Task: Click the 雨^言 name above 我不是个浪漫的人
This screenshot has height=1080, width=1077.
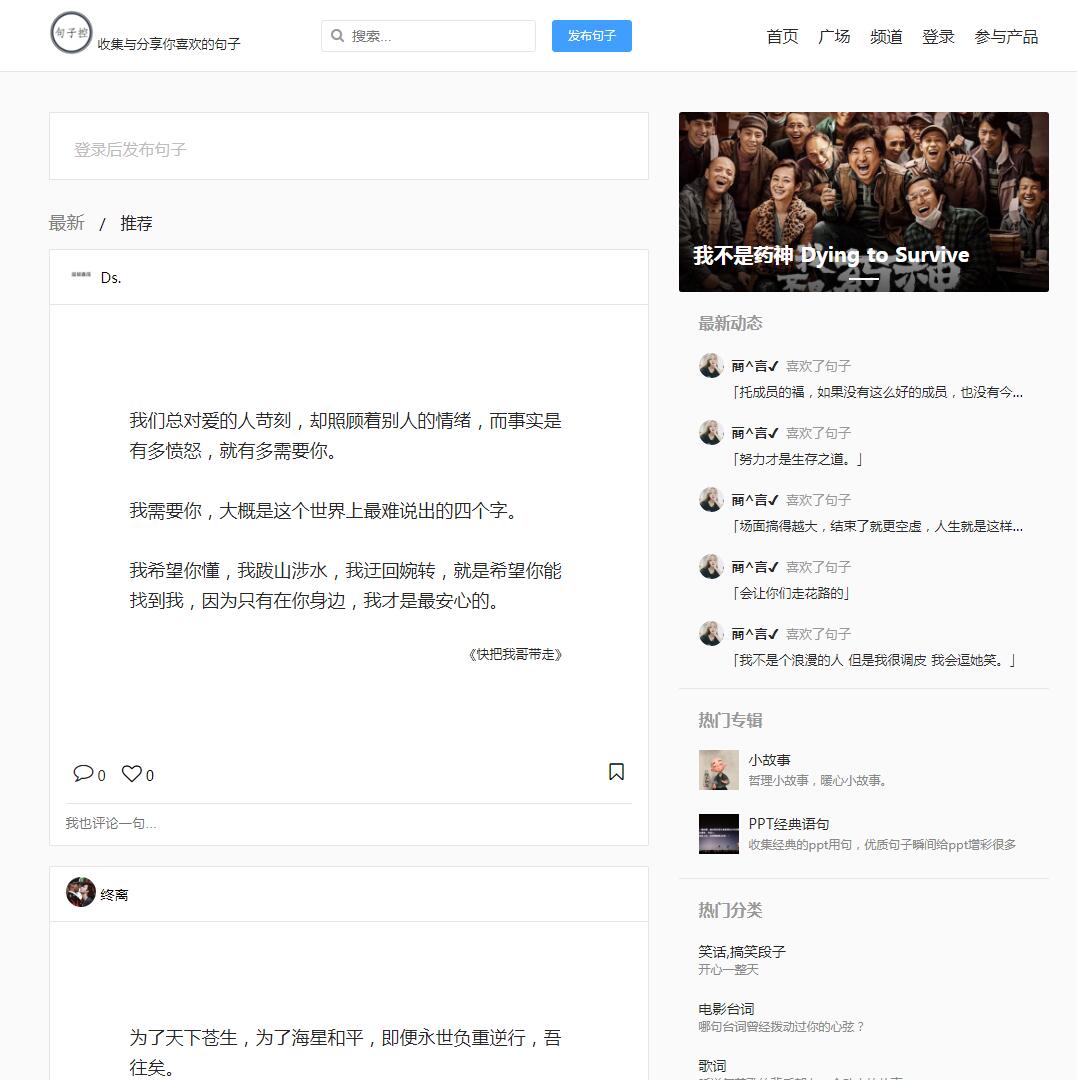Action: point(755,634)
